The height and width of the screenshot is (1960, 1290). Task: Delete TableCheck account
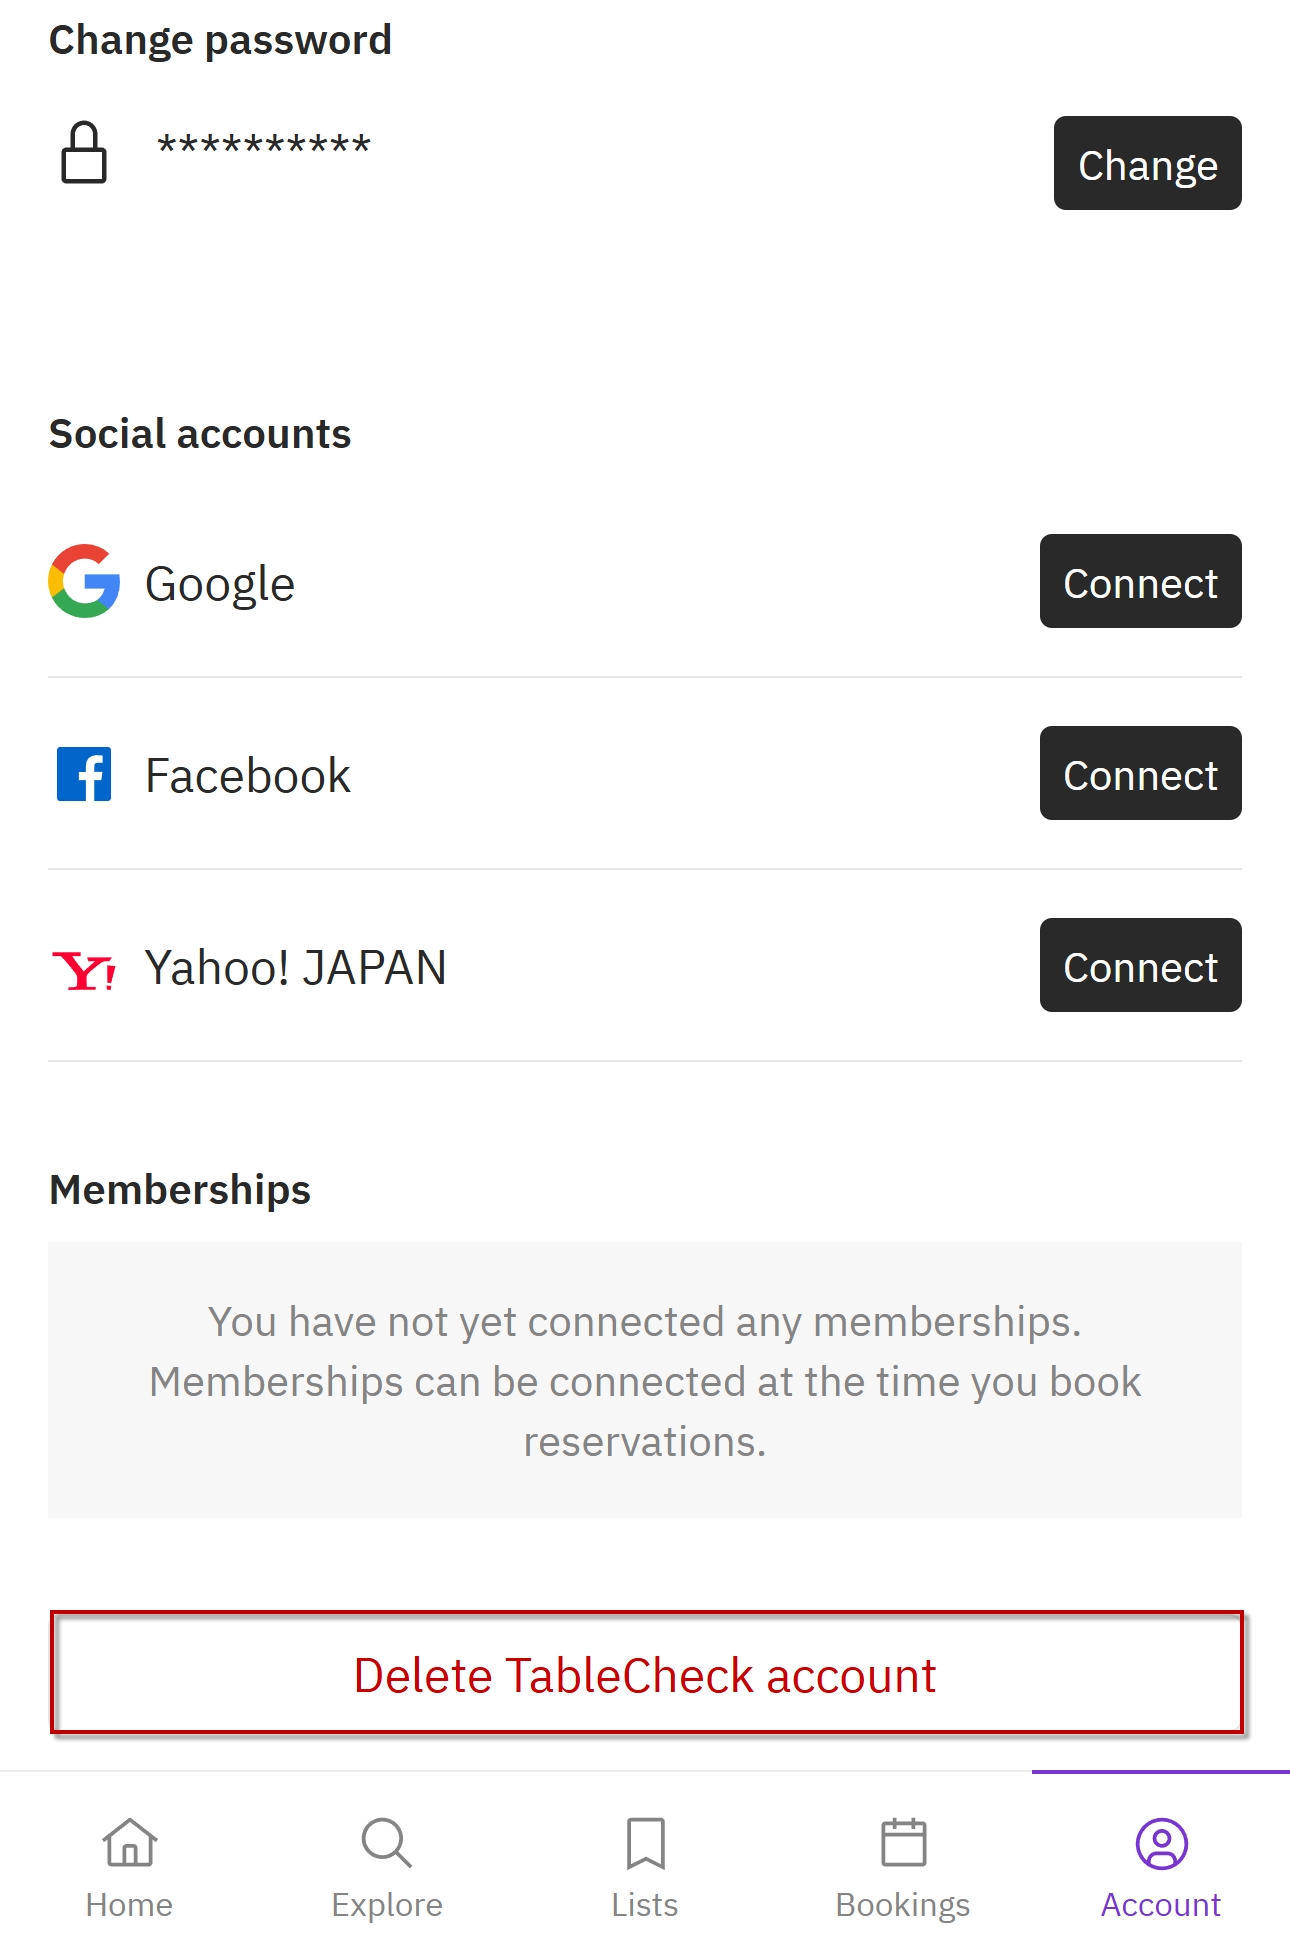point(646,1672)
